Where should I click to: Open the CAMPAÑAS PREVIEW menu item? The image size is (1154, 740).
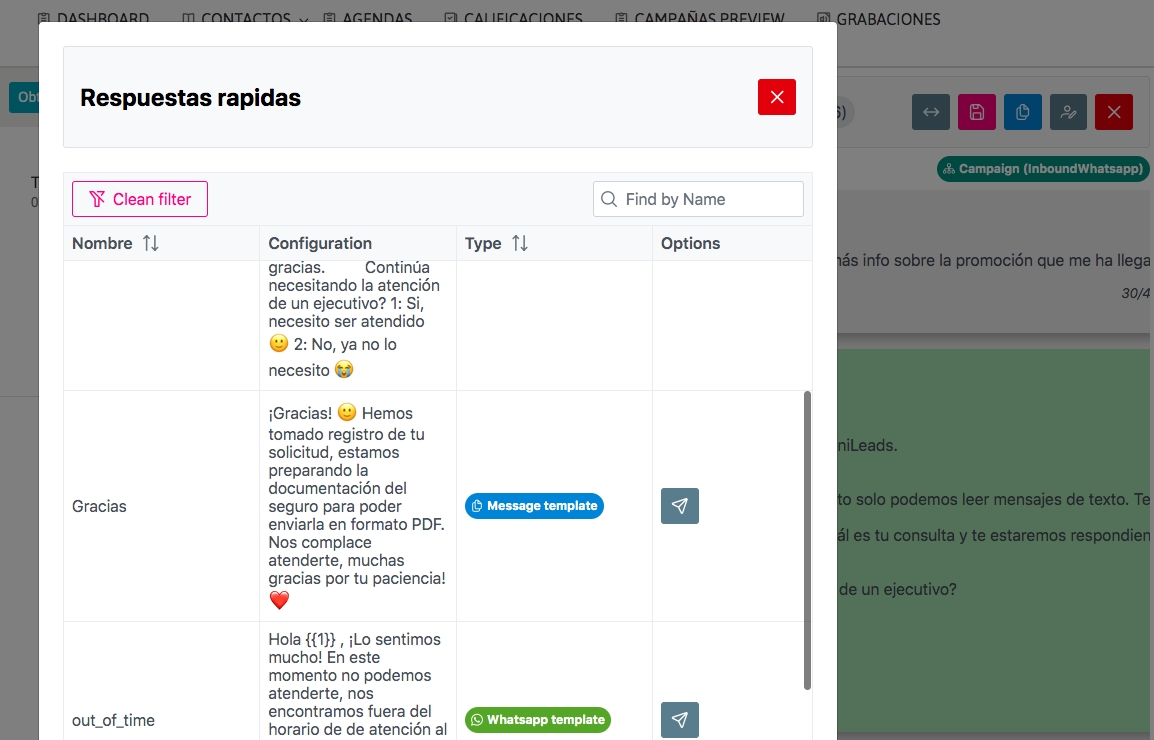coord(700,18)
